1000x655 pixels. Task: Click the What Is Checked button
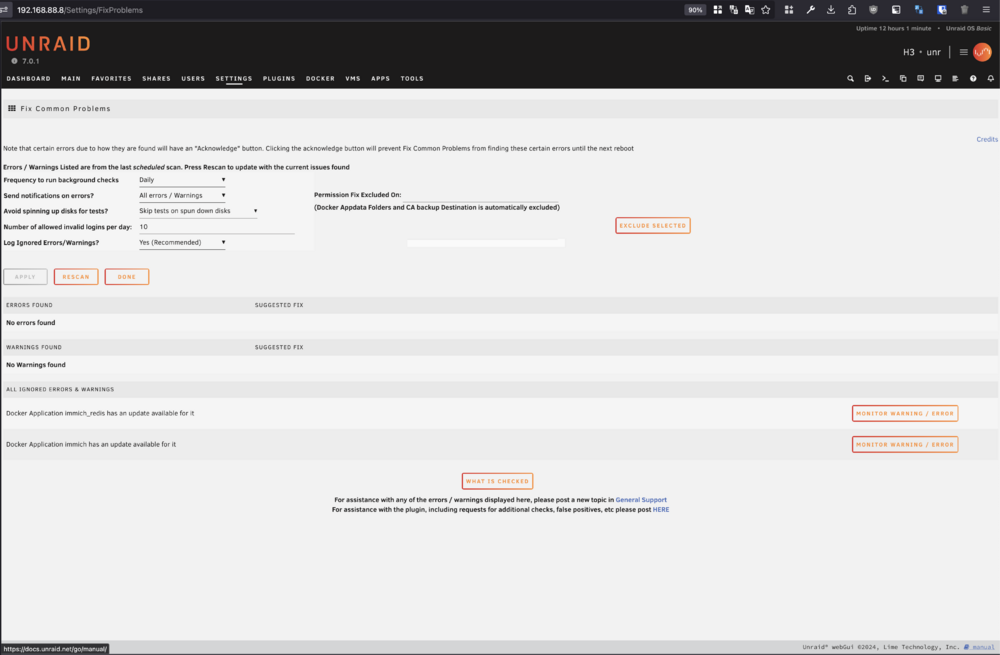click(x=497, y=481)
